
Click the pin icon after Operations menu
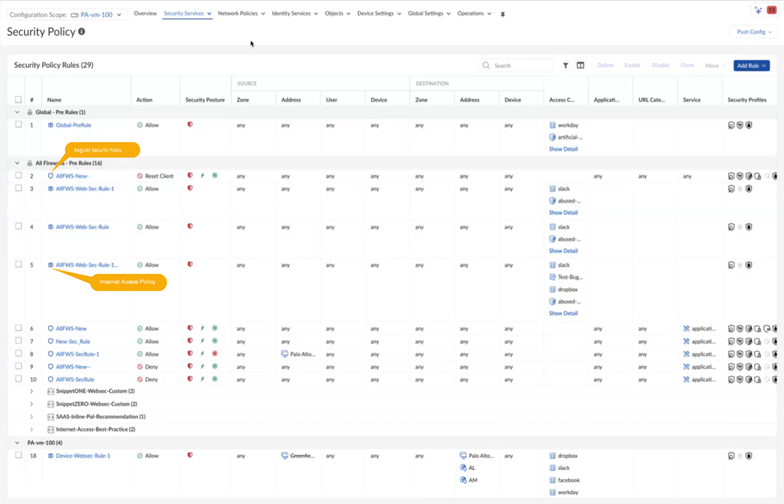pyautogui.click(x=503, y=14)
